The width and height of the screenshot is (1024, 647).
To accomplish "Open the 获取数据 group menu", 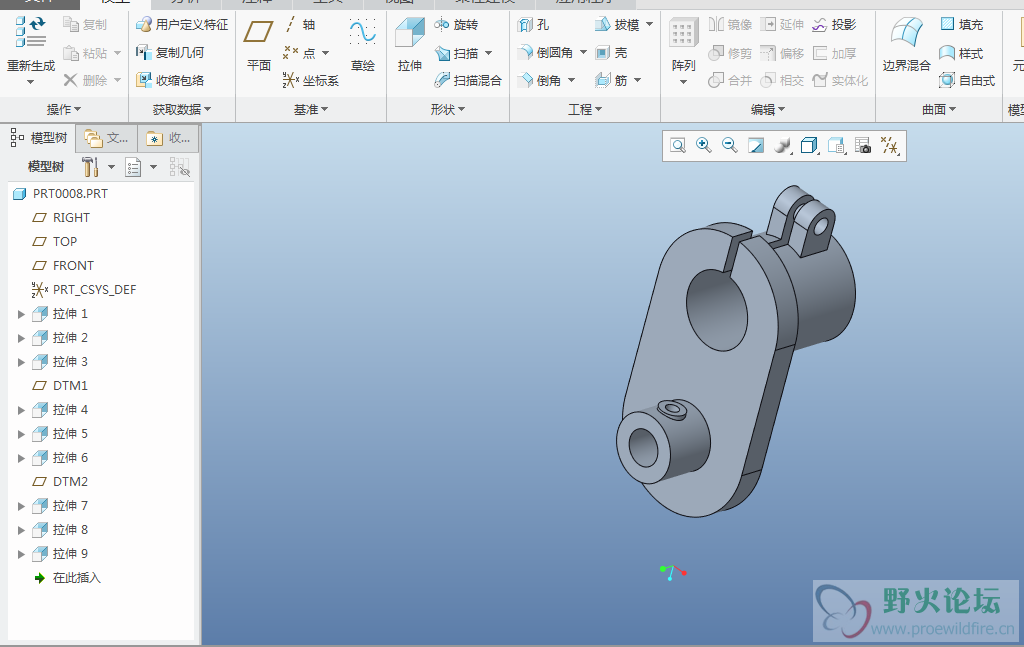I will coord(182,110).
